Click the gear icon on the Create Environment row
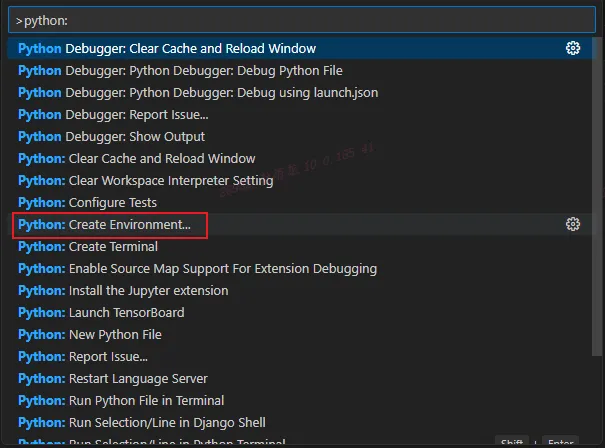605x448 pixels. pos(573,224)
